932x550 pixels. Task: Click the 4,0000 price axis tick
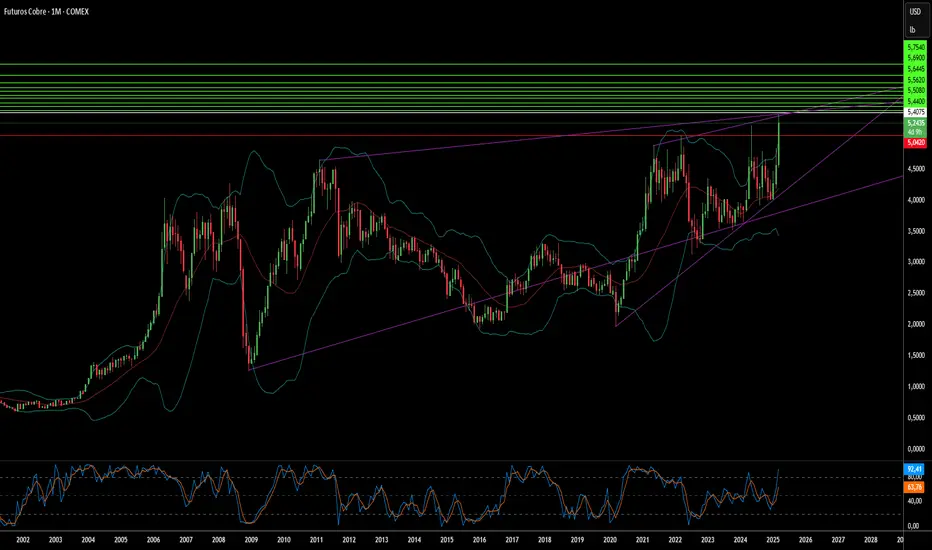pos(915,200)
